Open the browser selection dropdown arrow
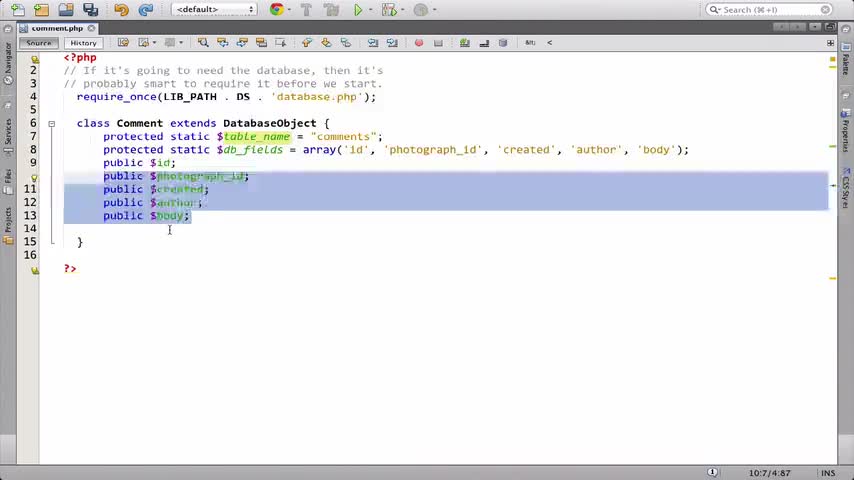The width and height of the screenshot is (854, 480). point(289,10)
